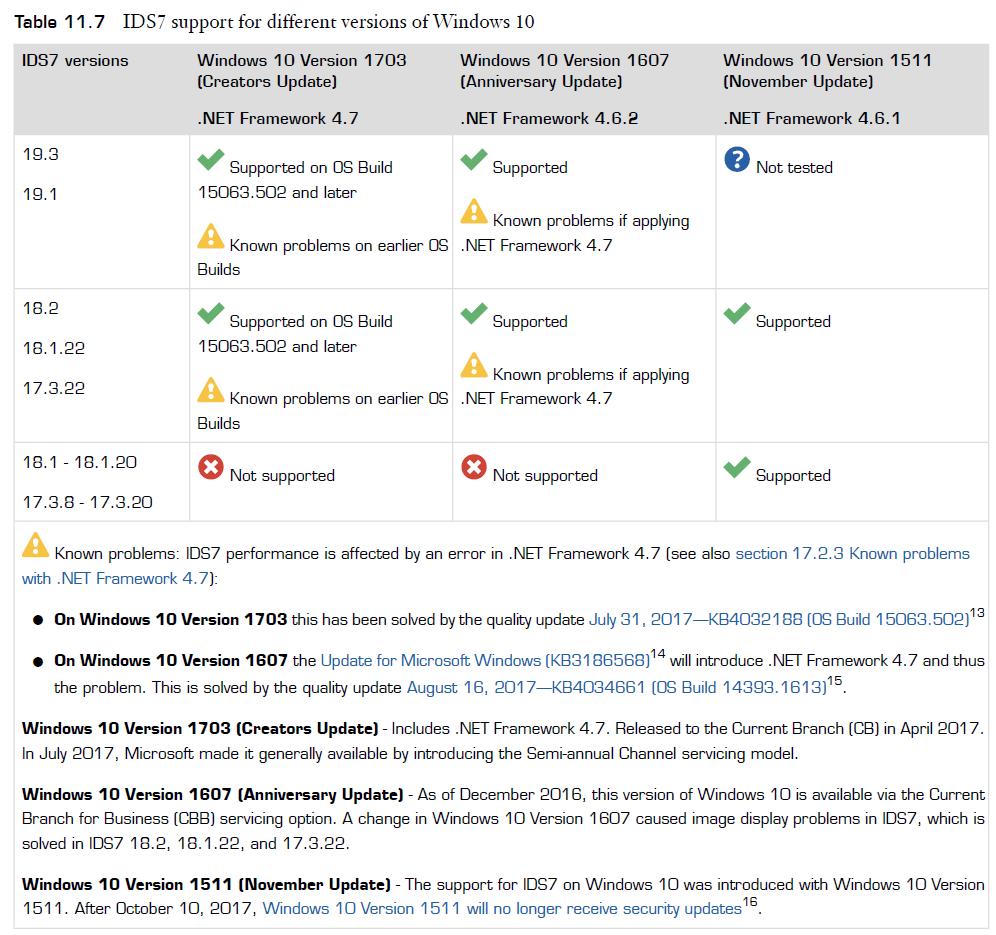This screenshot has width=996, height=935.
Task: Click '(November Update)' in the column header
Action: (798, 82)
